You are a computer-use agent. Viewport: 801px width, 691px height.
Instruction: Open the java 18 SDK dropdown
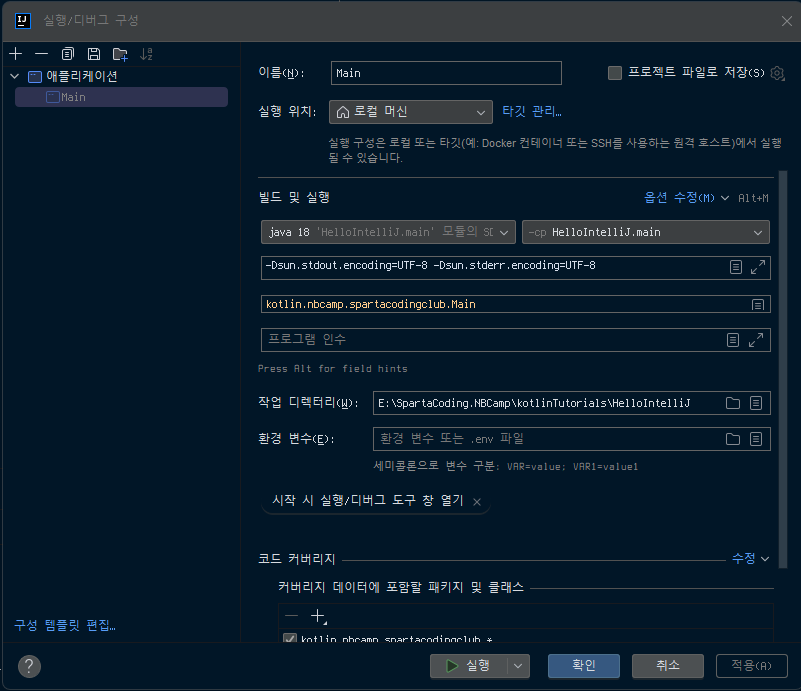tap(388, 232)
